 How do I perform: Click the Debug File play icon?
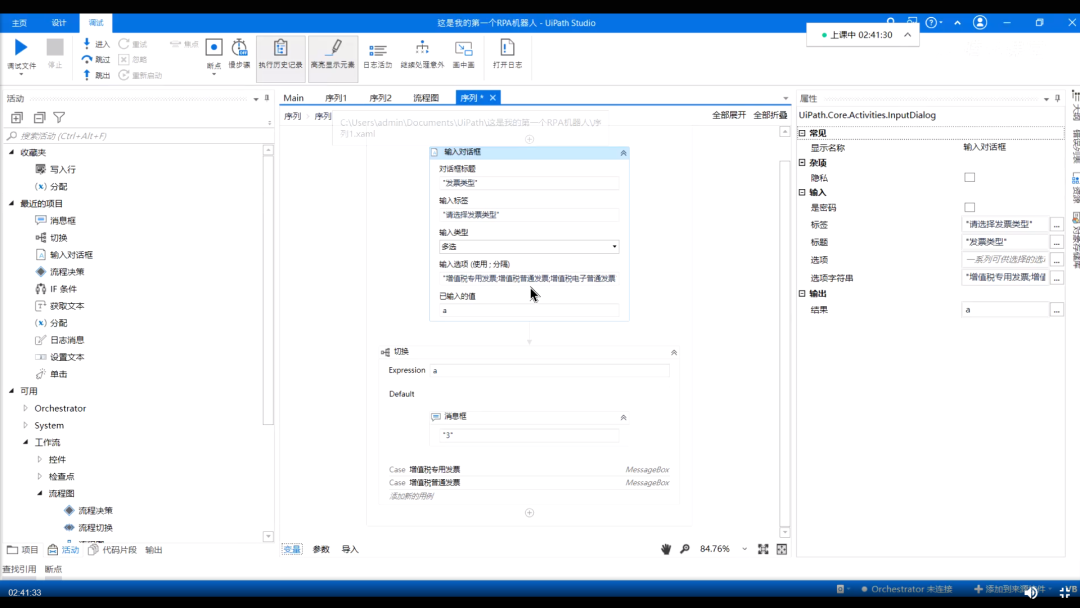point(21,48)
